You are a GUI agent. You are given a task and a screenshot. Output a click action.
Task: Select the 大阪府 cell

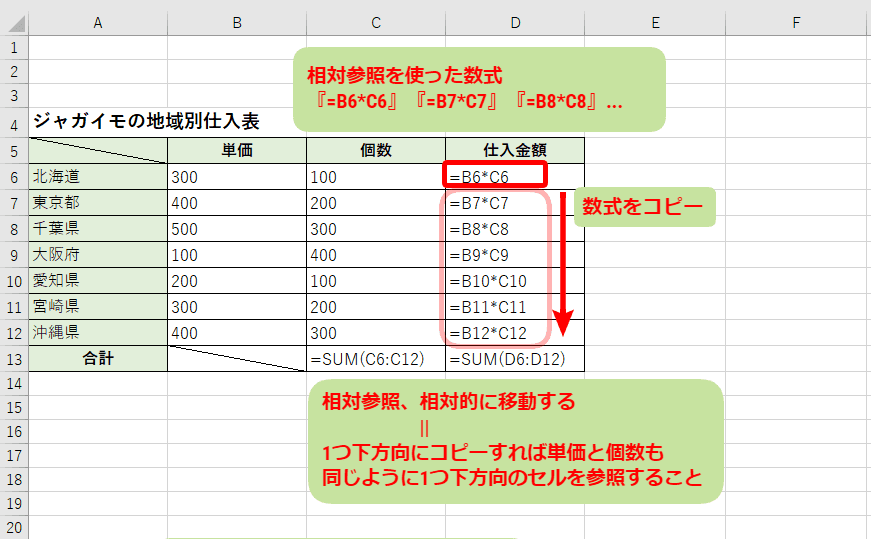pyautogui.click(x=98, y=254)
